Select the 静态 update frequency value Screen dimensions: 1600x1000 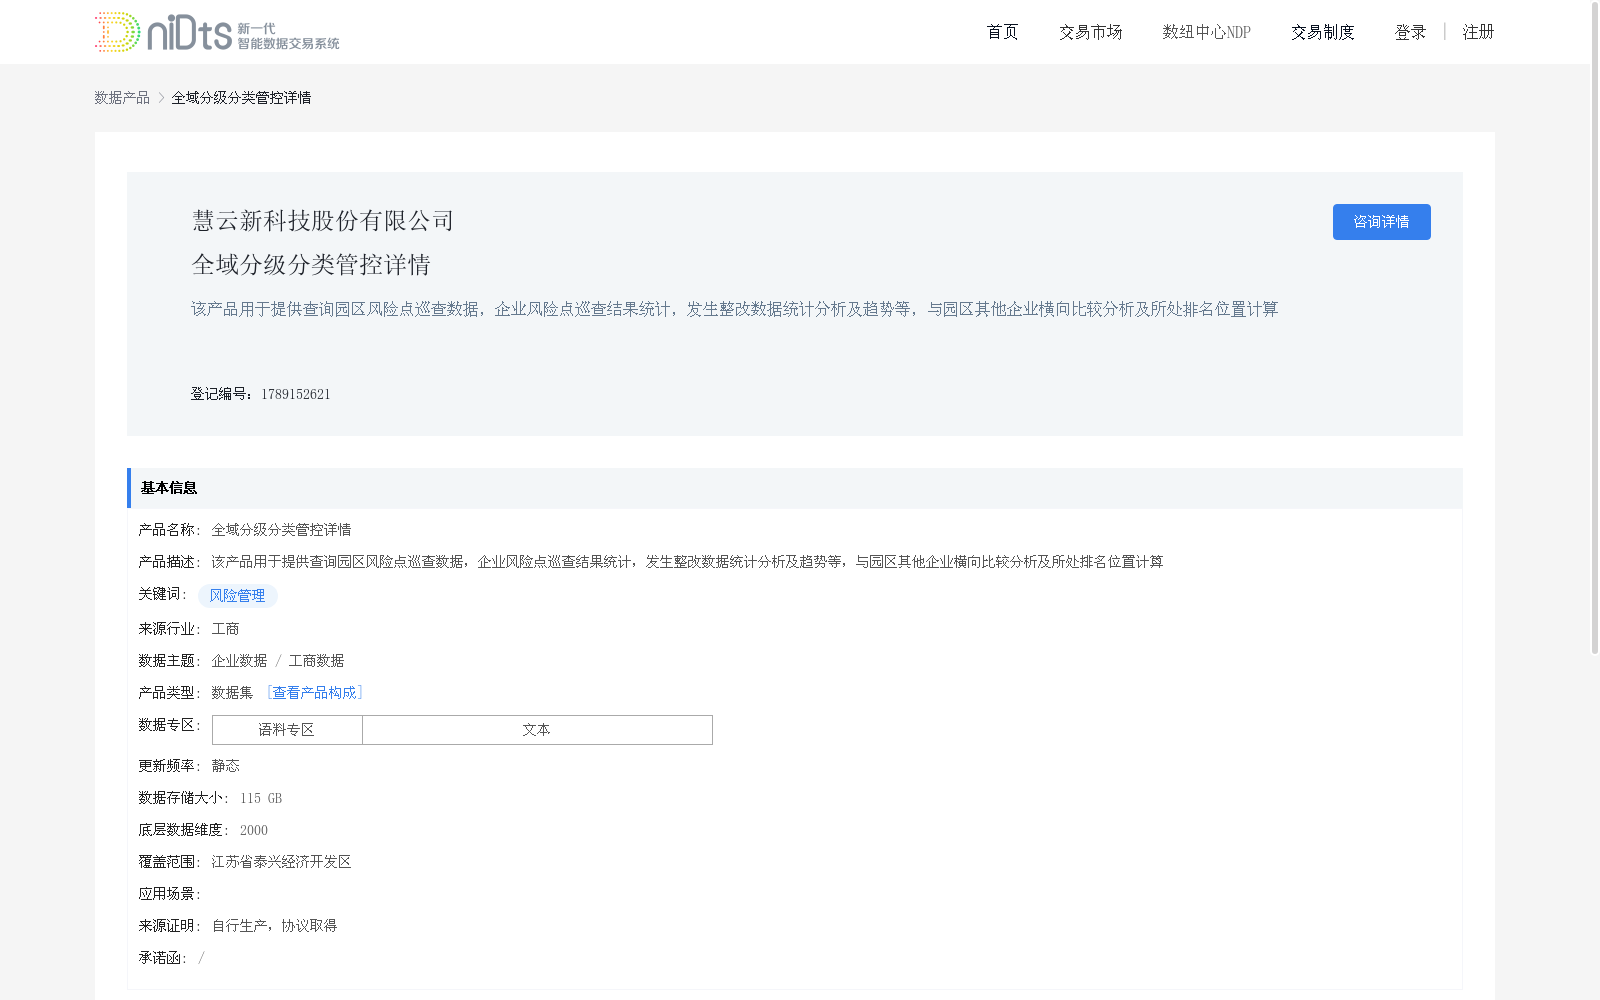pos(225,766)
